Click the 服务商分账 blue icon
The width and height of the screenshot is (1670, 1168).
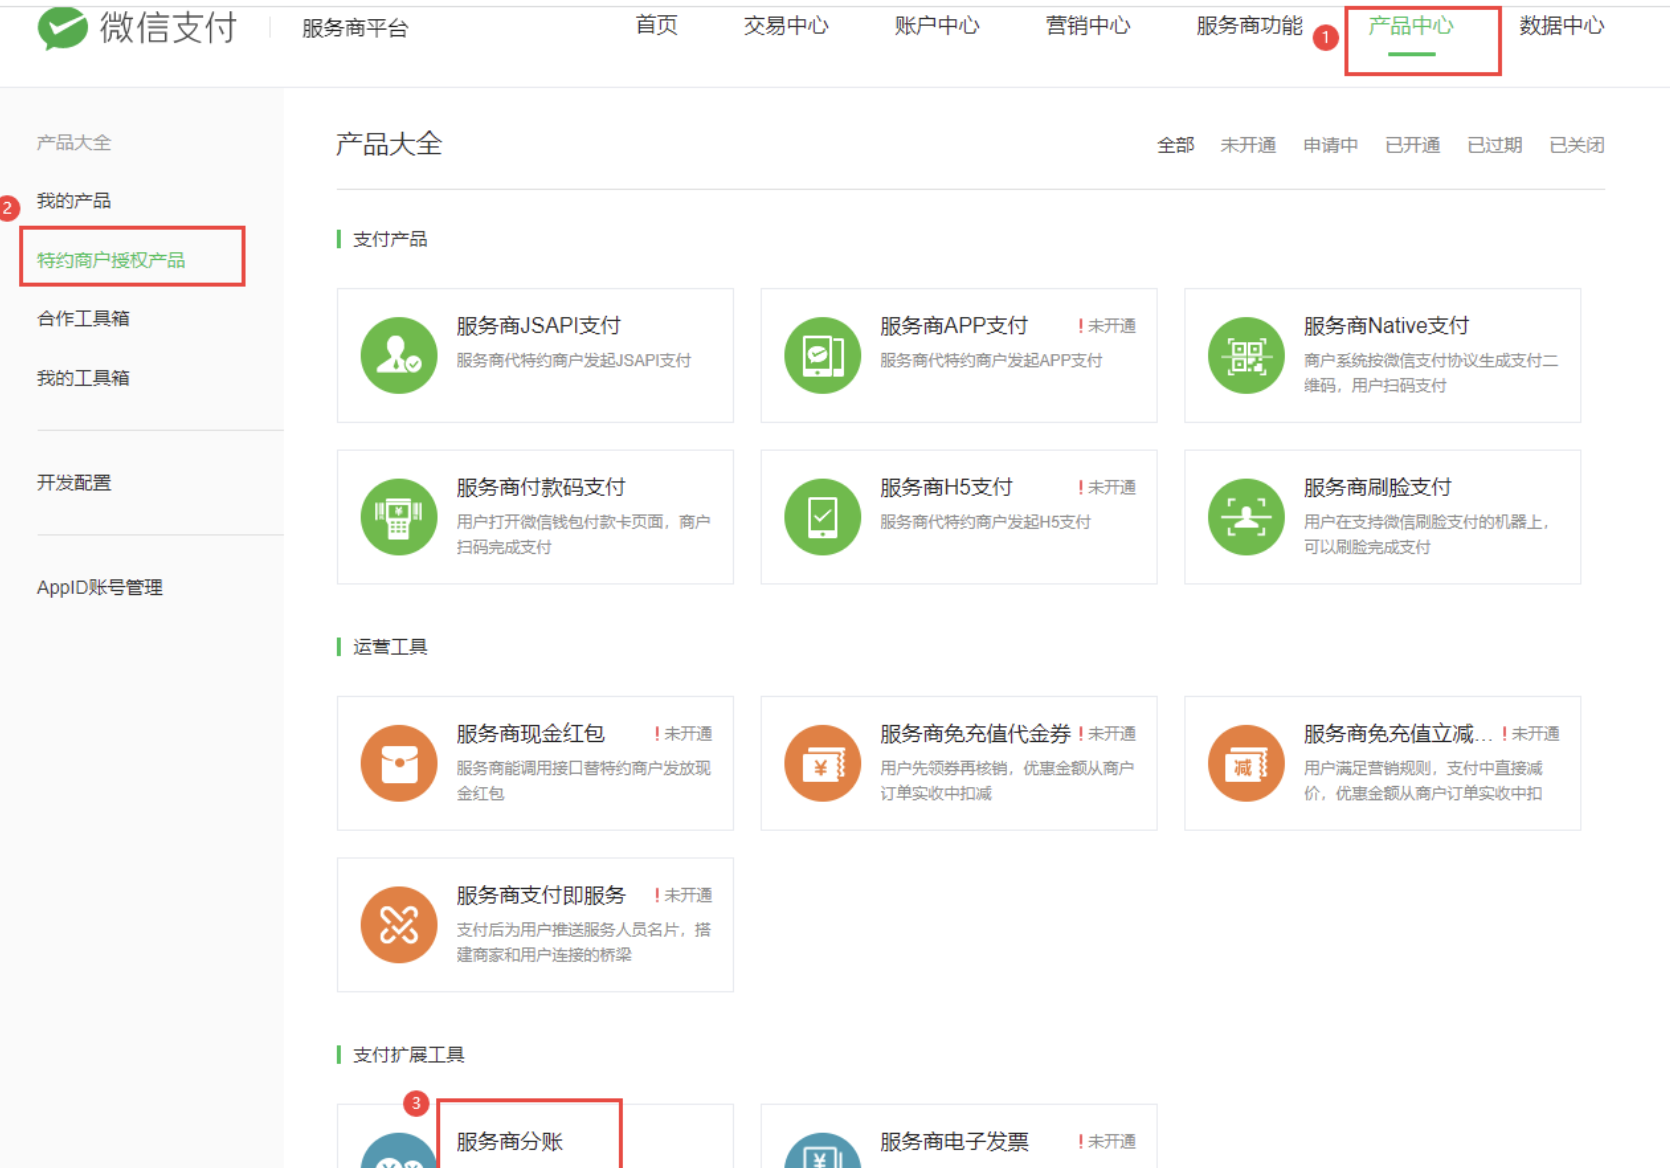(x=399, y=1151)
